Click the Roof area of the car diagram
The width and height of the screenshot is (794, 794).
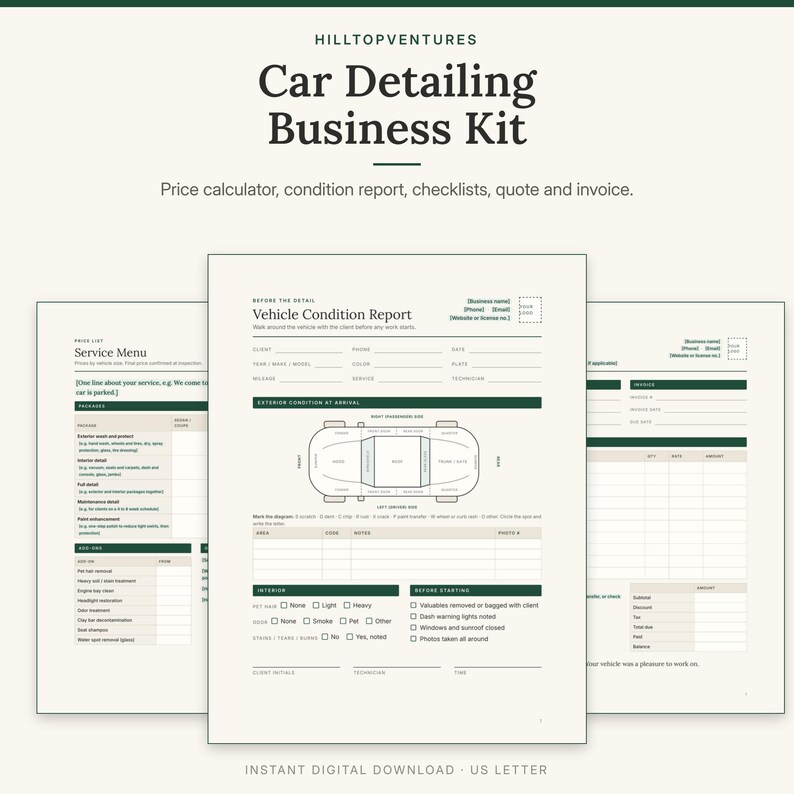pyautogui.click(x=398, y=462)
